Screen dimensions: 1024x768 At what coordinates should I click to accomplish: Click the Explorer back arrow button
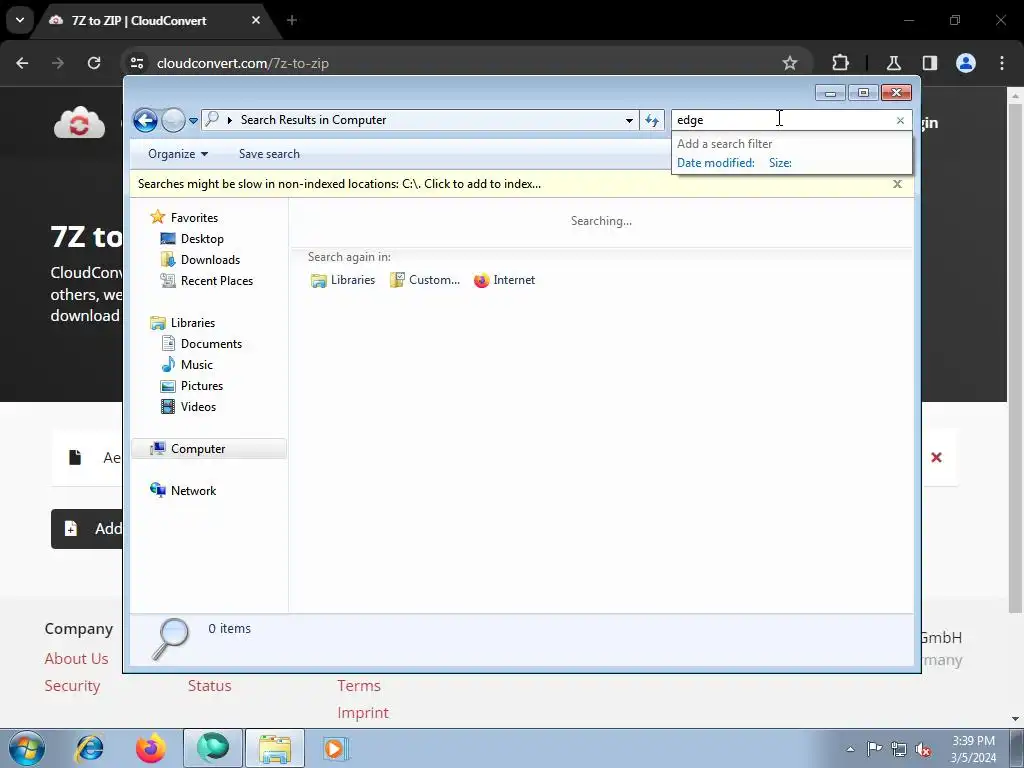click(x=145, y=120)
